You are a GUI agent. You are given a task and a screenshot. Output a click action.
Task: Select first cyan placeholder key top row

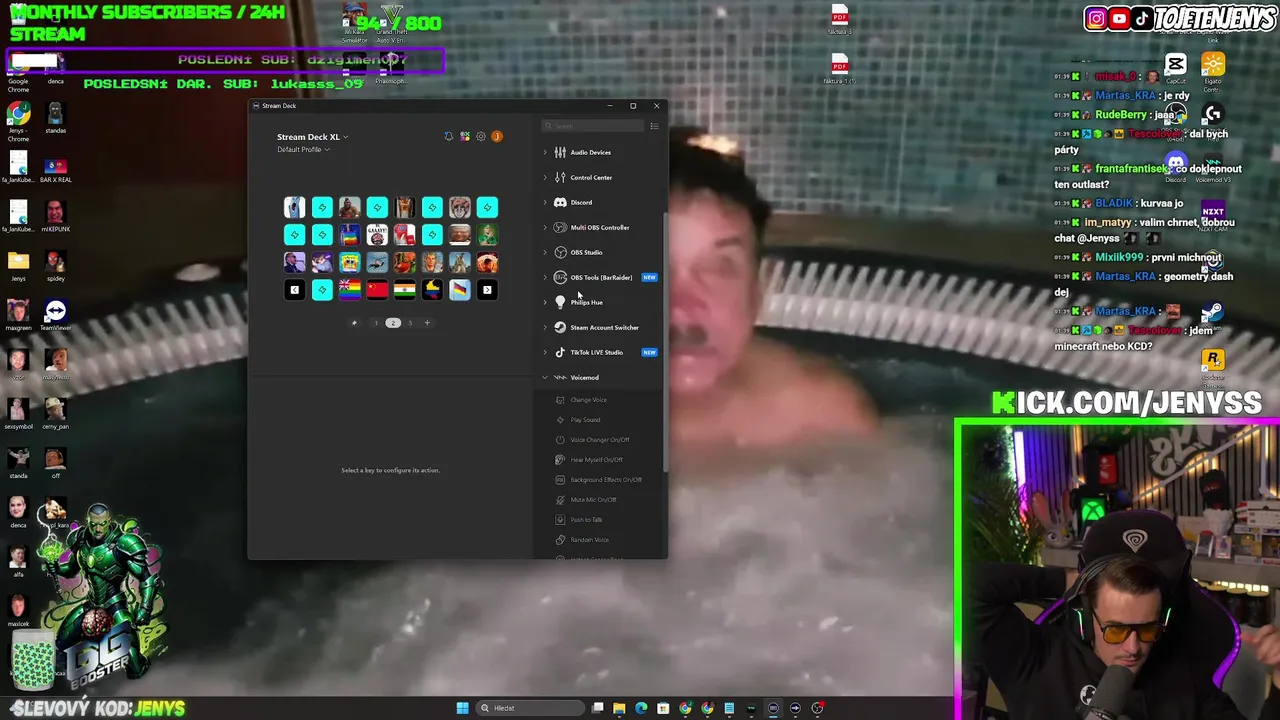click(x=322, y=207)
